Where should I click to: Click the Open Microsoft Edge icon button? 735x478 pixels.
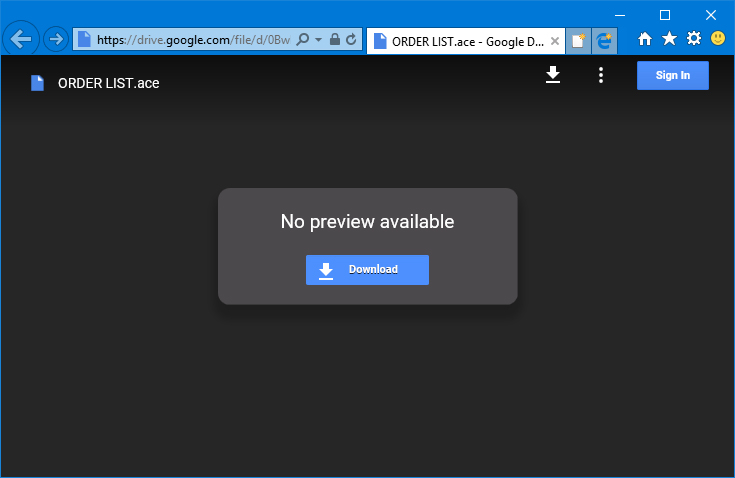pyautogui.click(x=604, y=41)
